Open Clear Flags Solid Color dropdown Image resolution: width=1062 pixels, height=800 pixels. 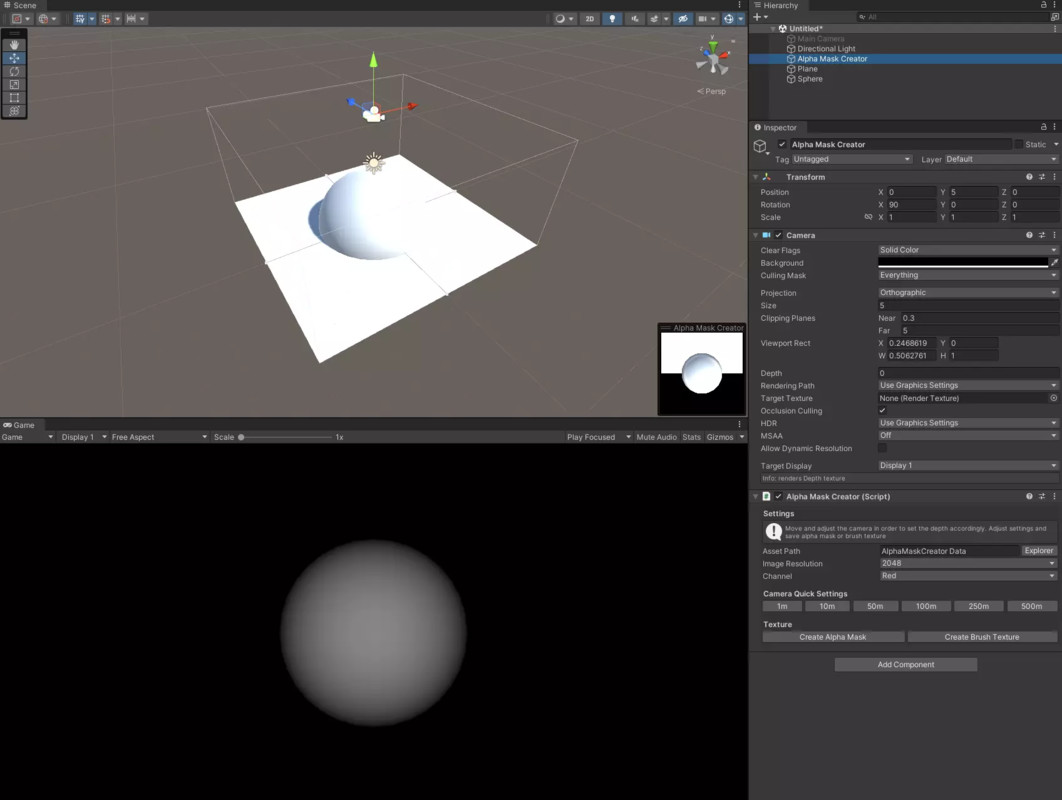point(967,250)
